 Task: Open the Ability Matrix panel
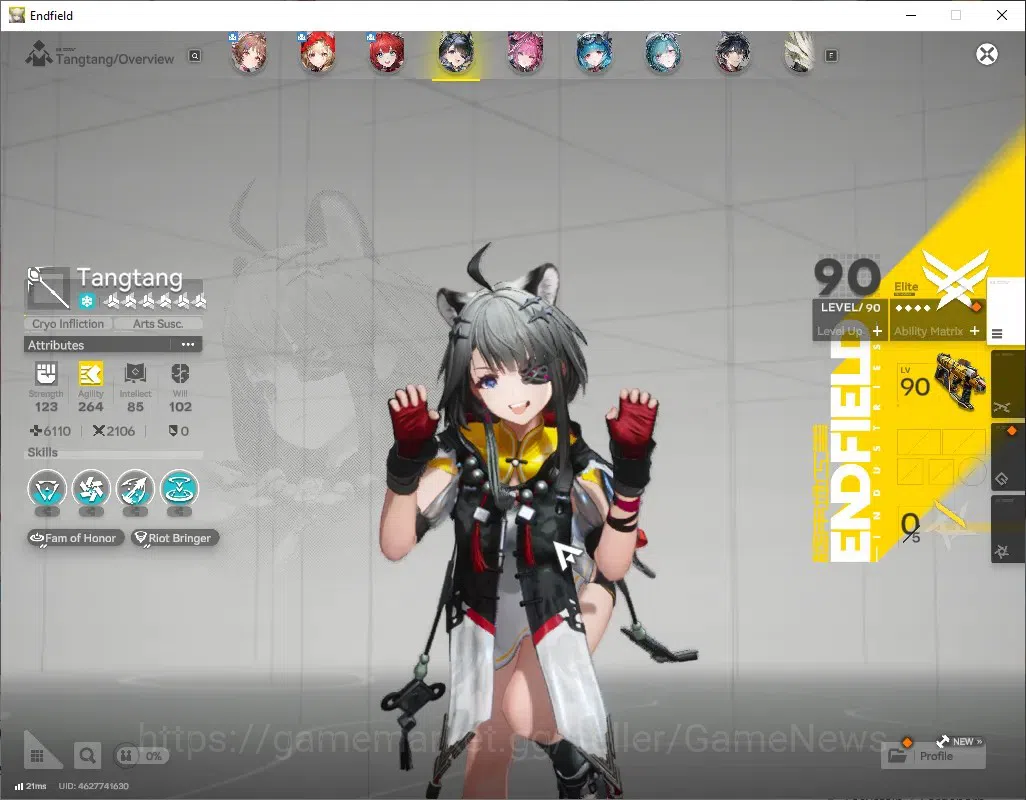click(936, 331)
